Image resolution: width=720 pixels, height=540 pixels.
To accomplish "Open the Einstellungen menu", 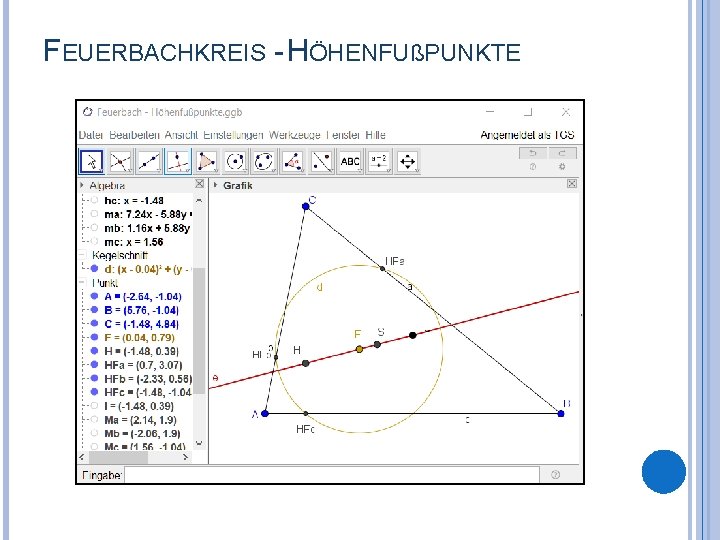I will pyautogui.click(x=233, y=135).
